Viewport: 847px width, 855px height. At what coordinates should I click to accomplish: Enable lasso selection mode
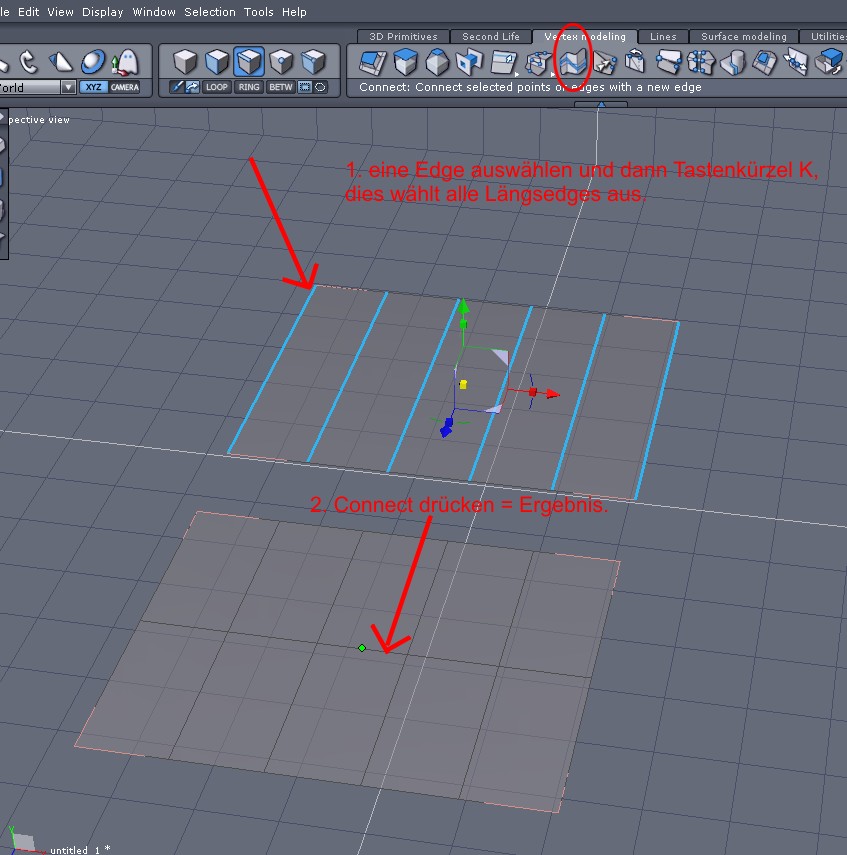(320, 87)
